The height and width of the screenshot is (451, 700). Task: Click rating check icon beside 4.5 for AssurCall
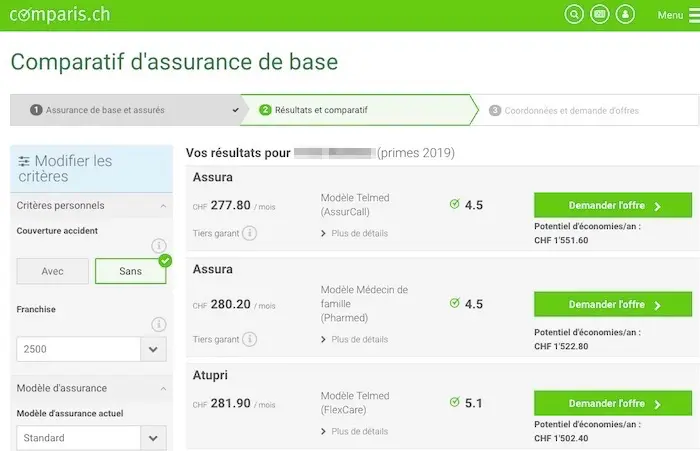point(454,204)
